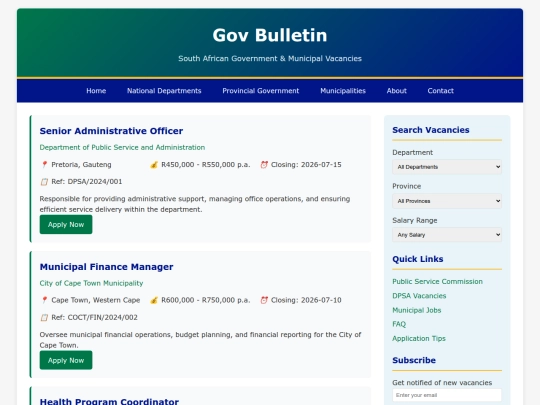The width and height of the screenshot is (540, 405).
Task: Click the Health Program Coordinator job title
Action: [x=109, y=402]
